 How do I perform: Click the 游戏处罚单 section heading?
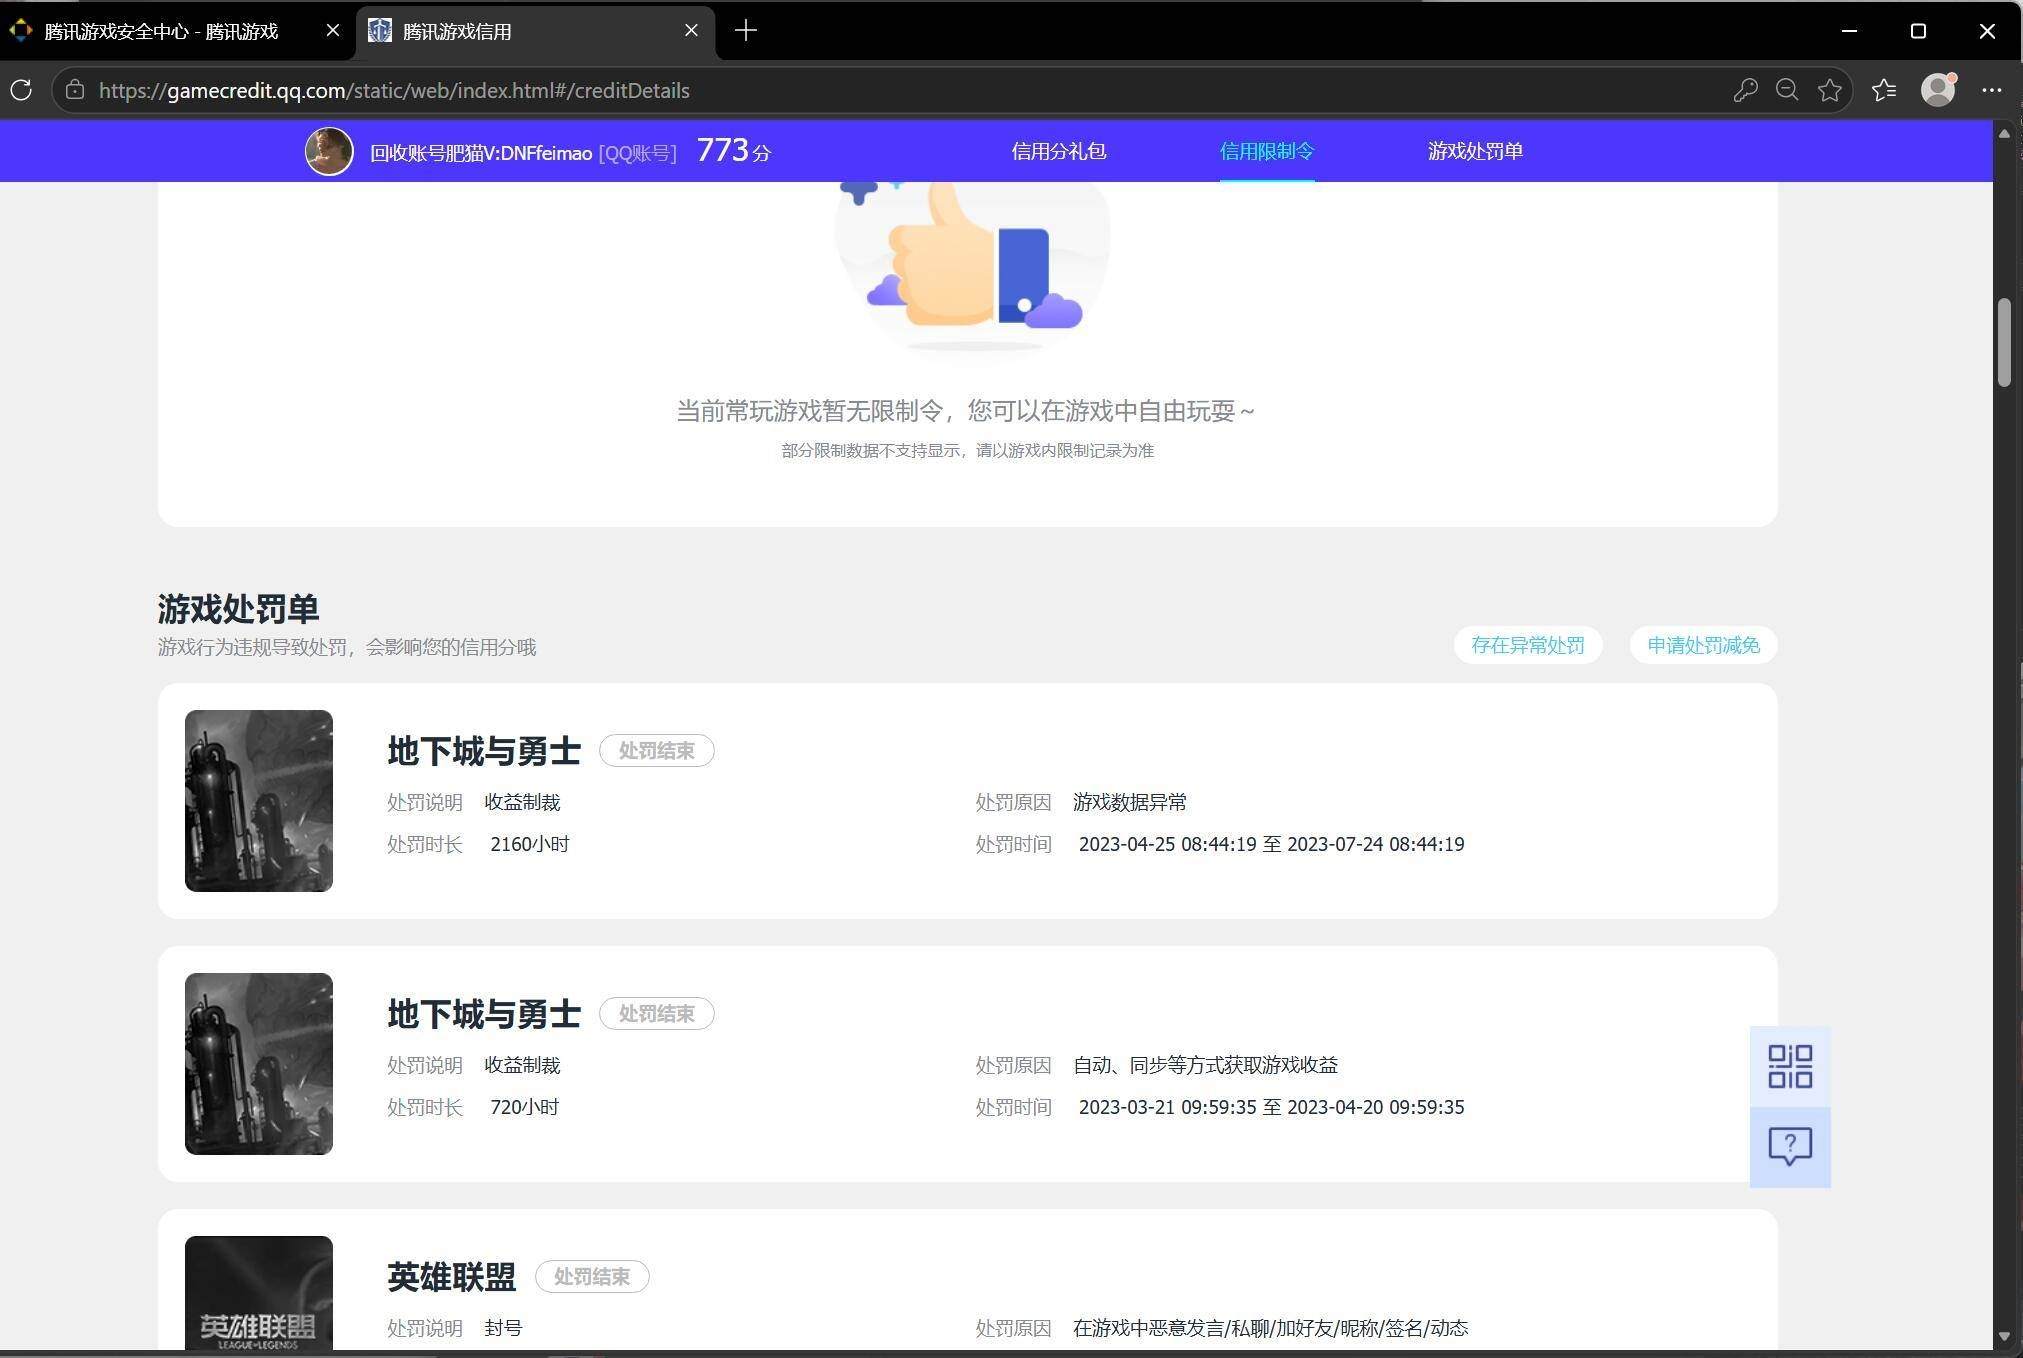tap(238, 608)
